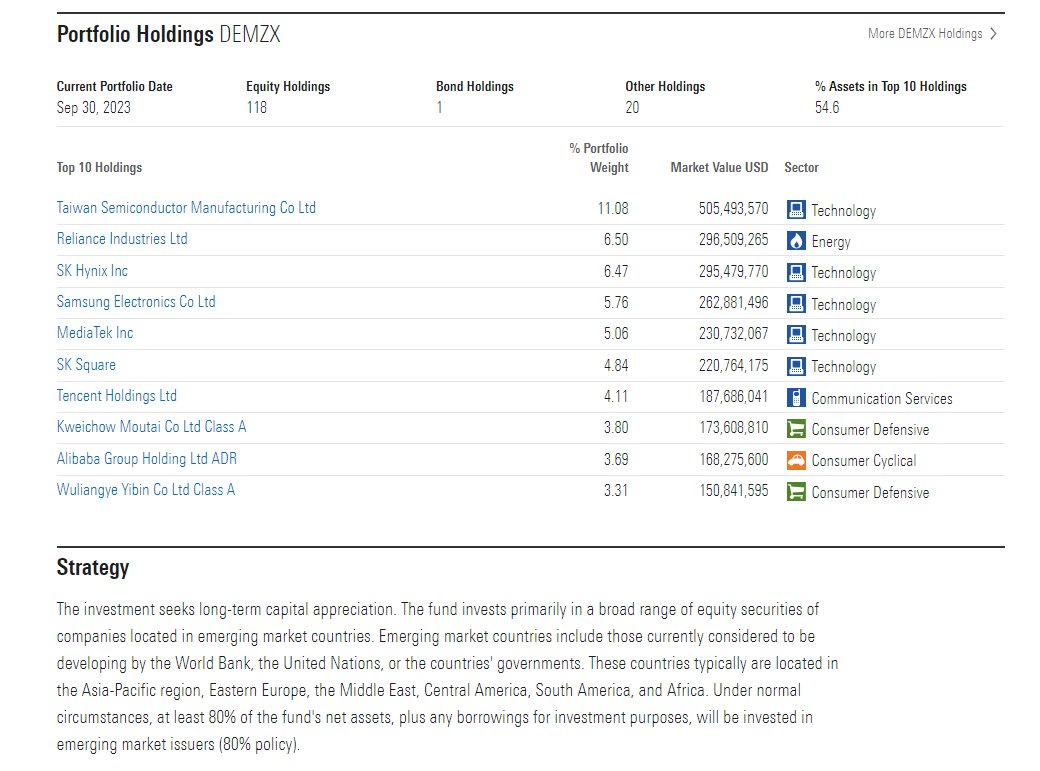Click the Market Value USD column header
Image resolution: width=1040 pixels, height=771 pixels.
[719, 168]
